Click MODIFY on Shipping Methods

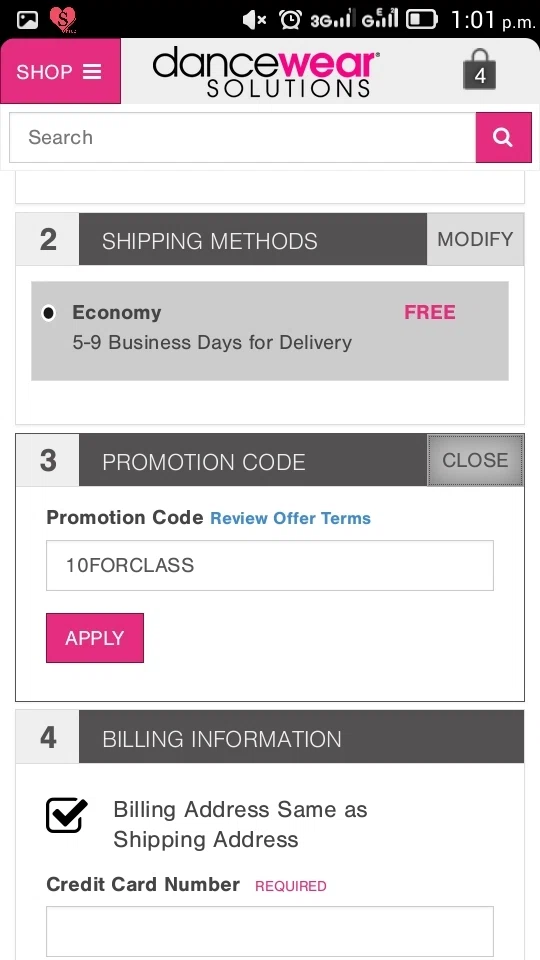(x=475, y=239)
